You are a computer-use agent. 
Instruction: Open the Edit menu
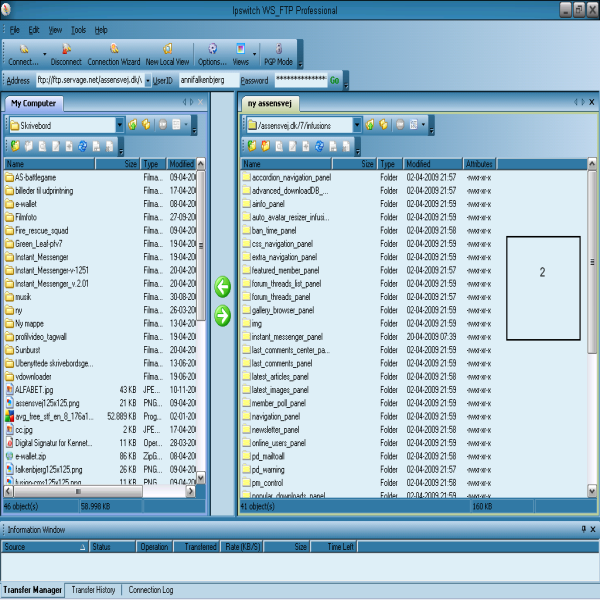click(x=34, y=30)
